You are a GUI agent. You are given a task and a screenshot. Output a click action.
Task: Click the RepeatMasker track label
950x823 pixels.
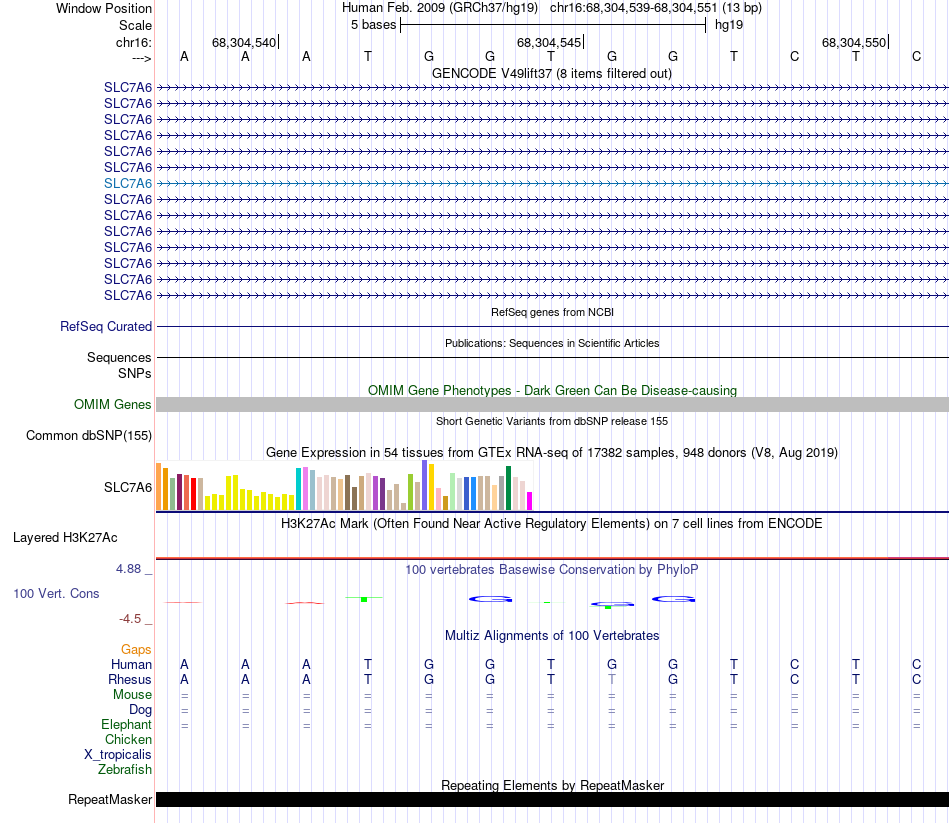coord(110,799)
